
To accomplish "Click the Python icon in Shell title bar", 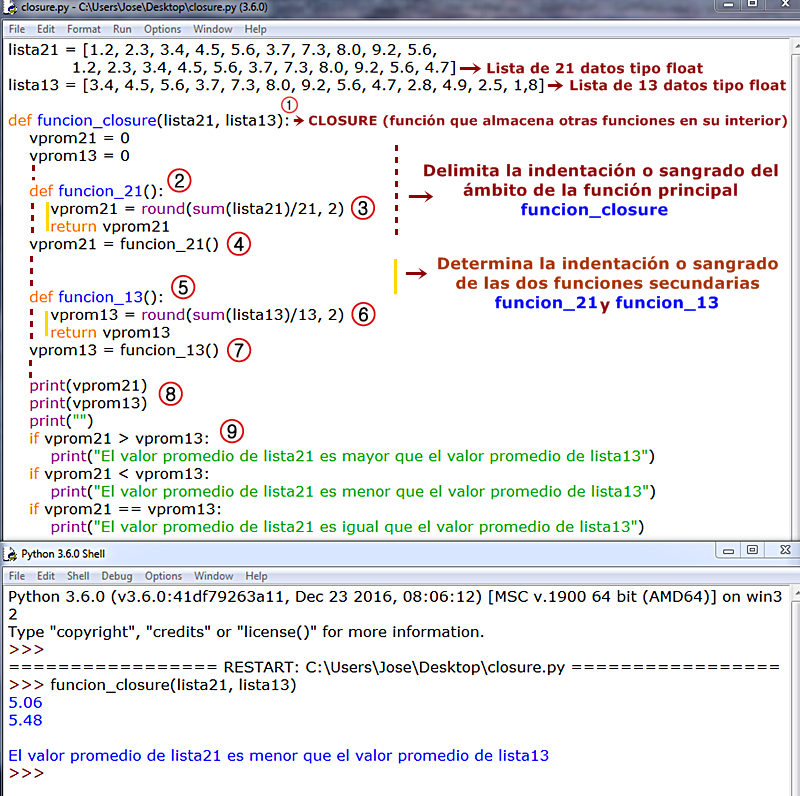I will point(10,554).
